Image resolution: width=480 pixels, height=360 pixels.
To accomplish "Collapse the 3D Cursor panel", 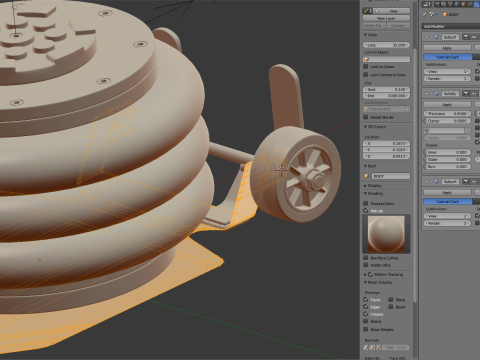I will pos(365,127).
